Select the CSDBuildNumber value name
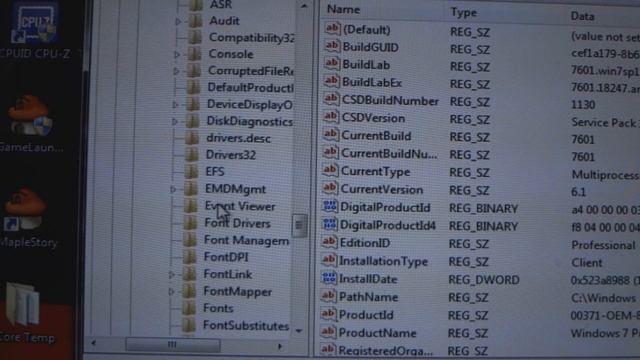 (390, 100)
